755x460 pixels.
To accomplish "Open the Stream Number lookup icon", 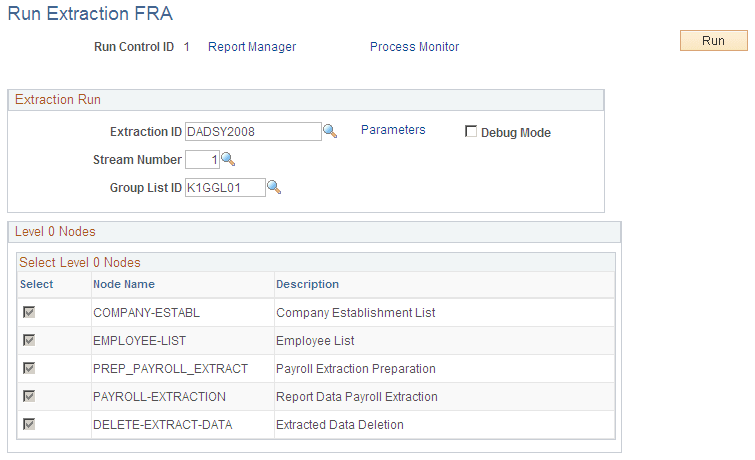I will point(228,159).
